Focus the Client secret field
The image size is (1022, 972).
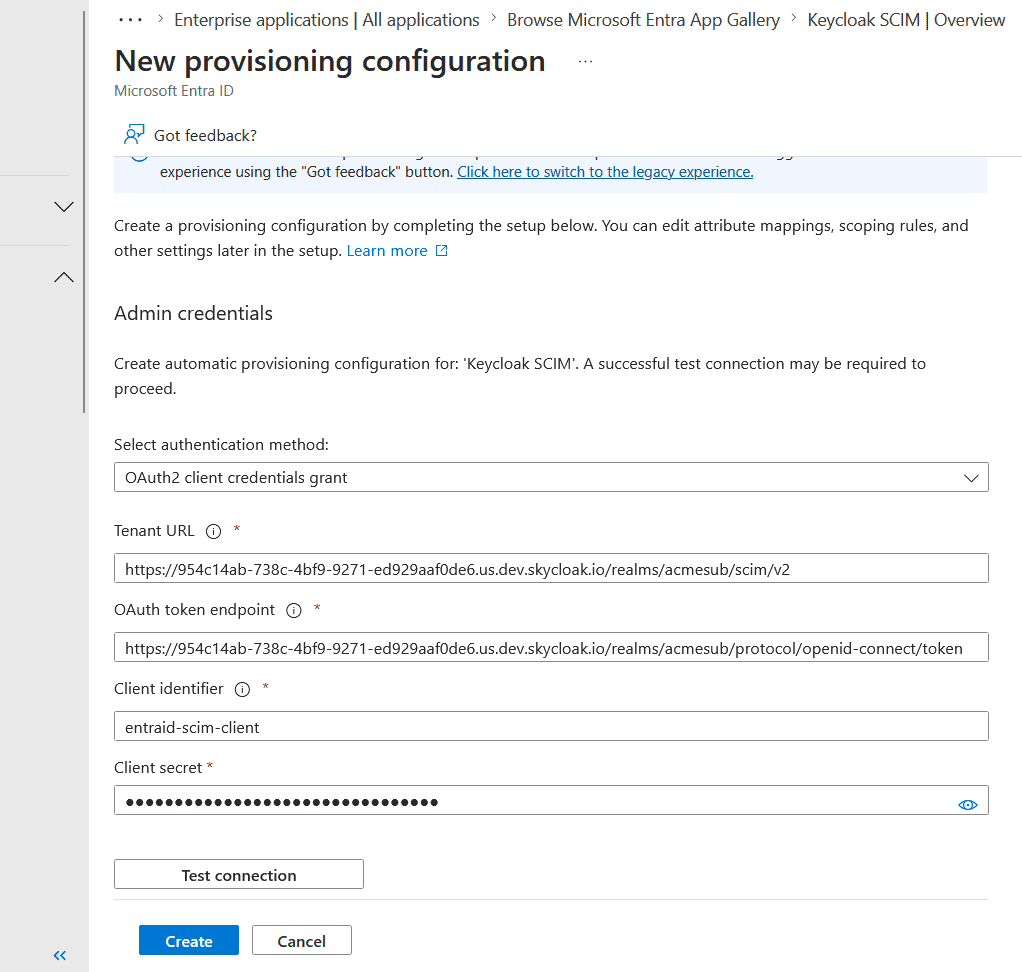tap(551, 801)
